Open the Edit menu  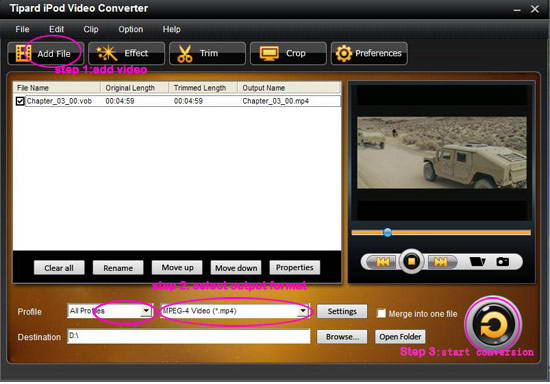click(x=56, y=29)
